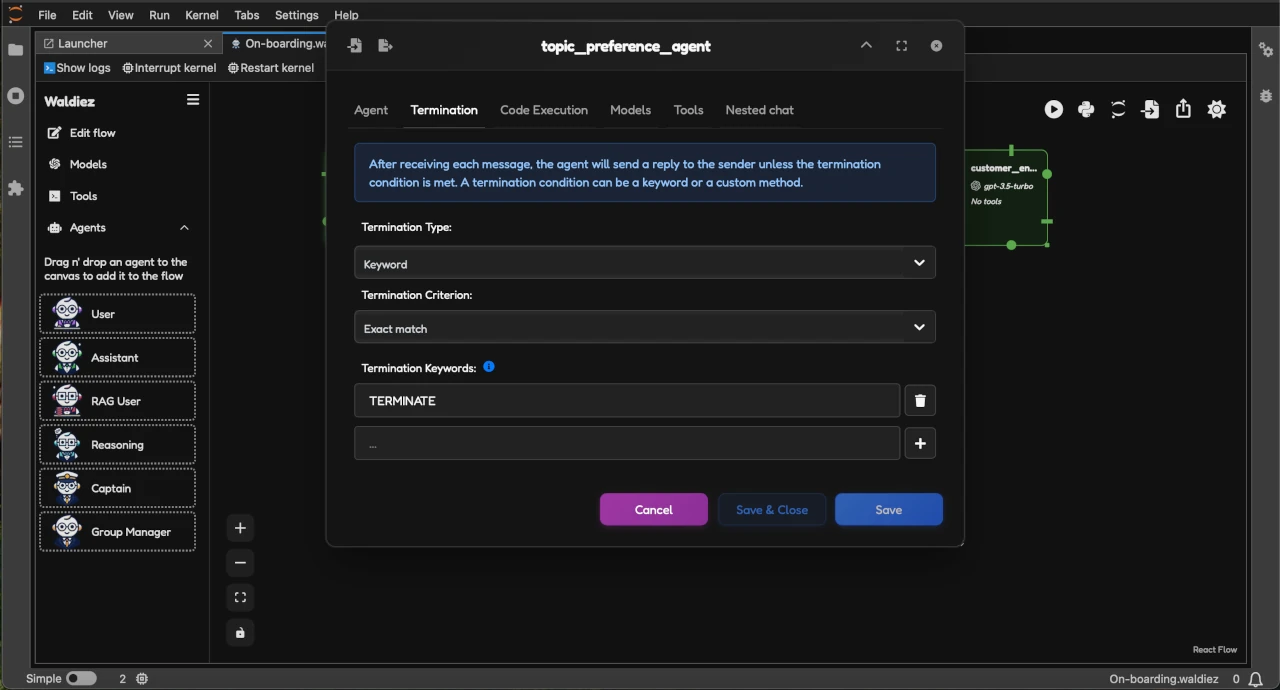
Task: Click the plus icon to add keyword
Action: coord(920,444)
